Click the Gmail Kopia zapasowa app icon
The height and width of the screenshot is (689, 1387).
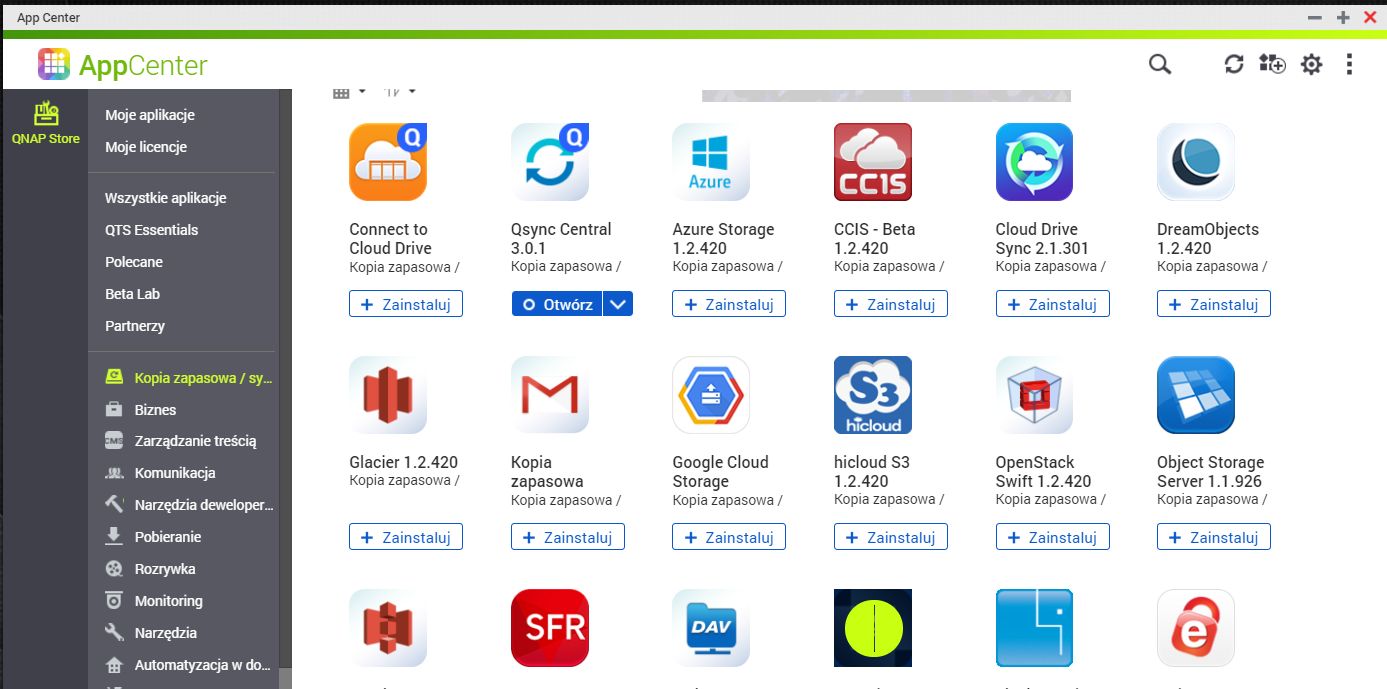[550, 395]
